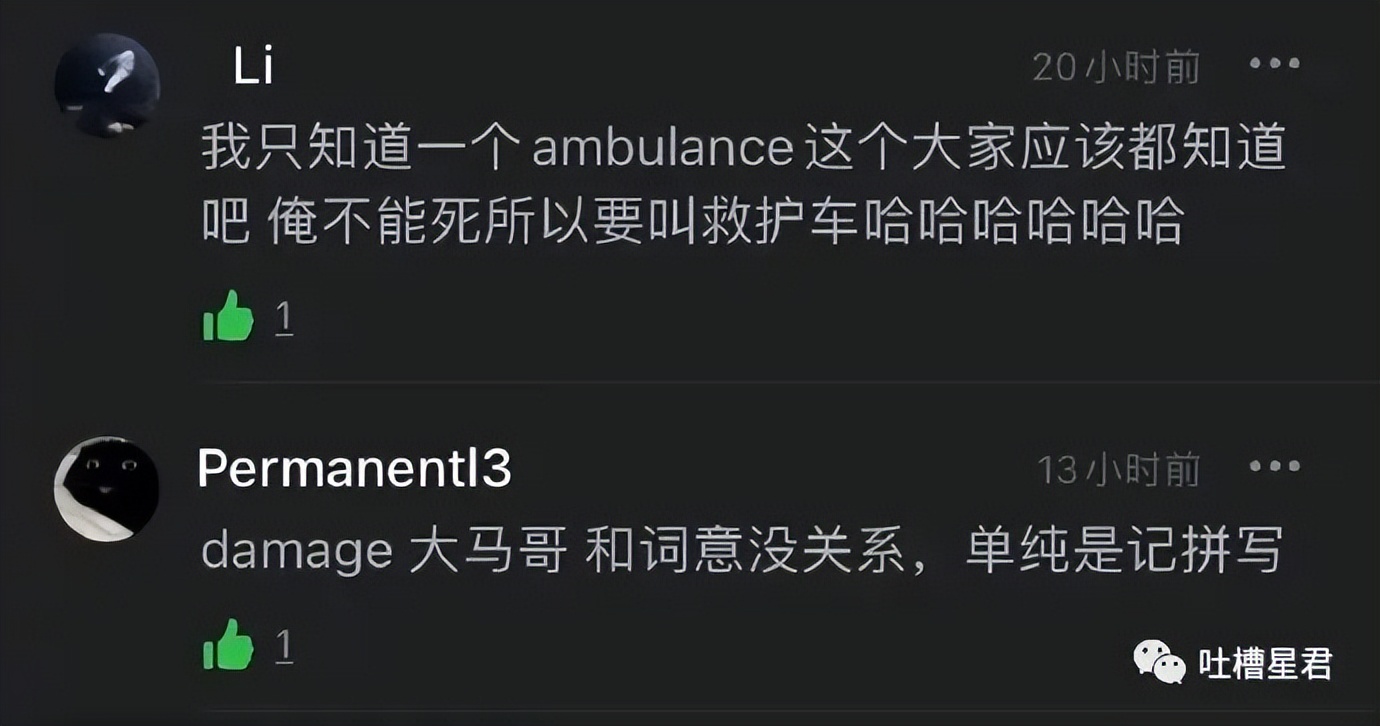Expand actions via the three-dot icon next to 20小时前
Screen dimensions: 1380x726
(x=1273, y=62)
